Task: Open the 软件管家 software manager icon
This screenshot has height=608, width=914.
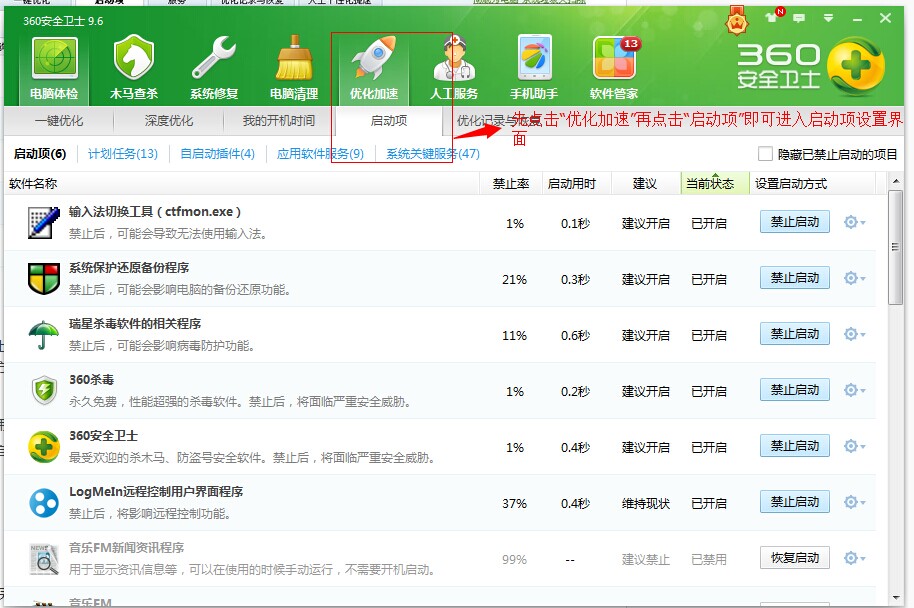Action: click(x=614, y=67)
